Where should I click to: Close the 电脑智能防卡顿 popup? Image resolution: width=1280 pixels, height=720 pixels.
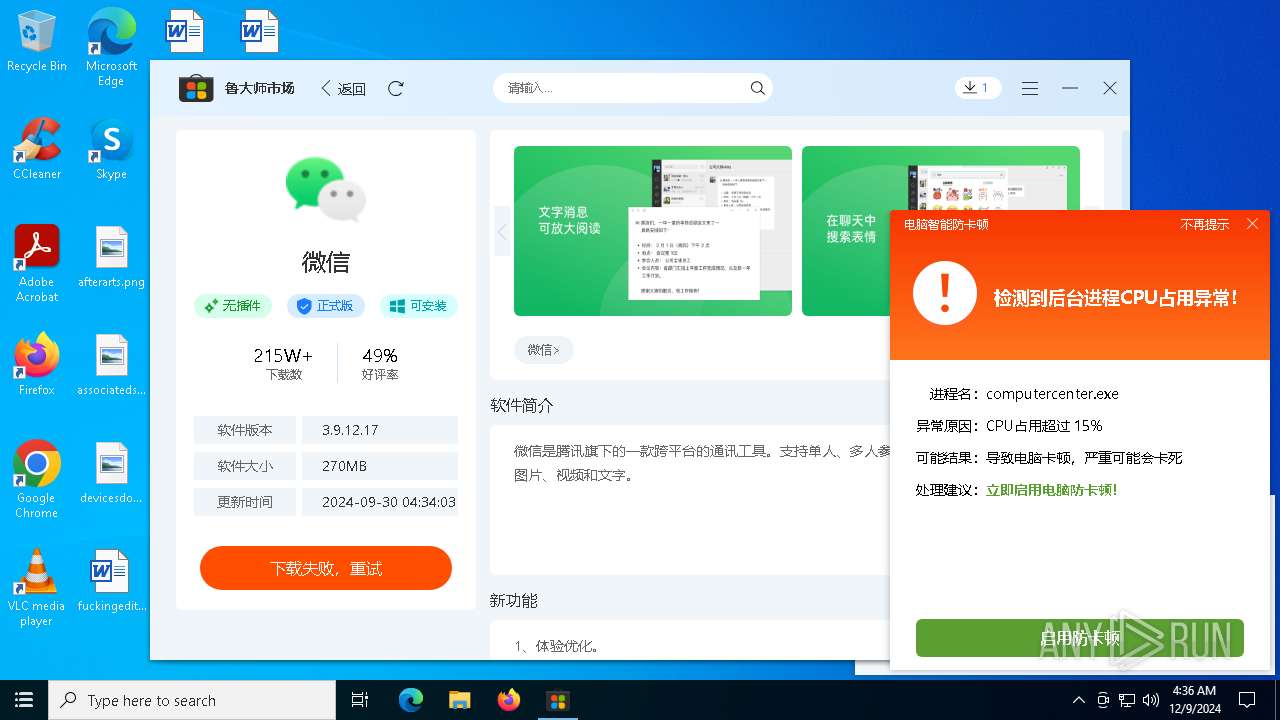coord(1252,224)
